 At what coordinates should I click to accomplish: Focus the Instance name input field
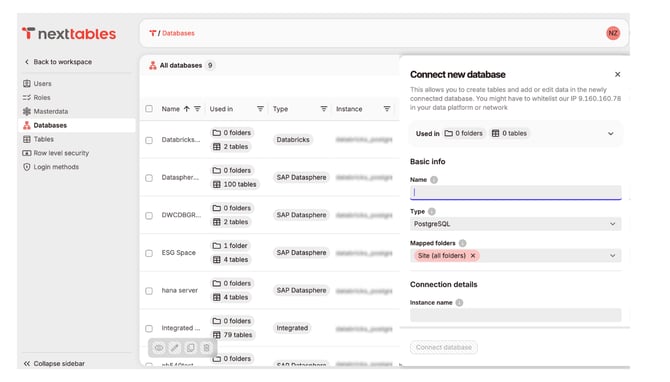tap(515, 315)
